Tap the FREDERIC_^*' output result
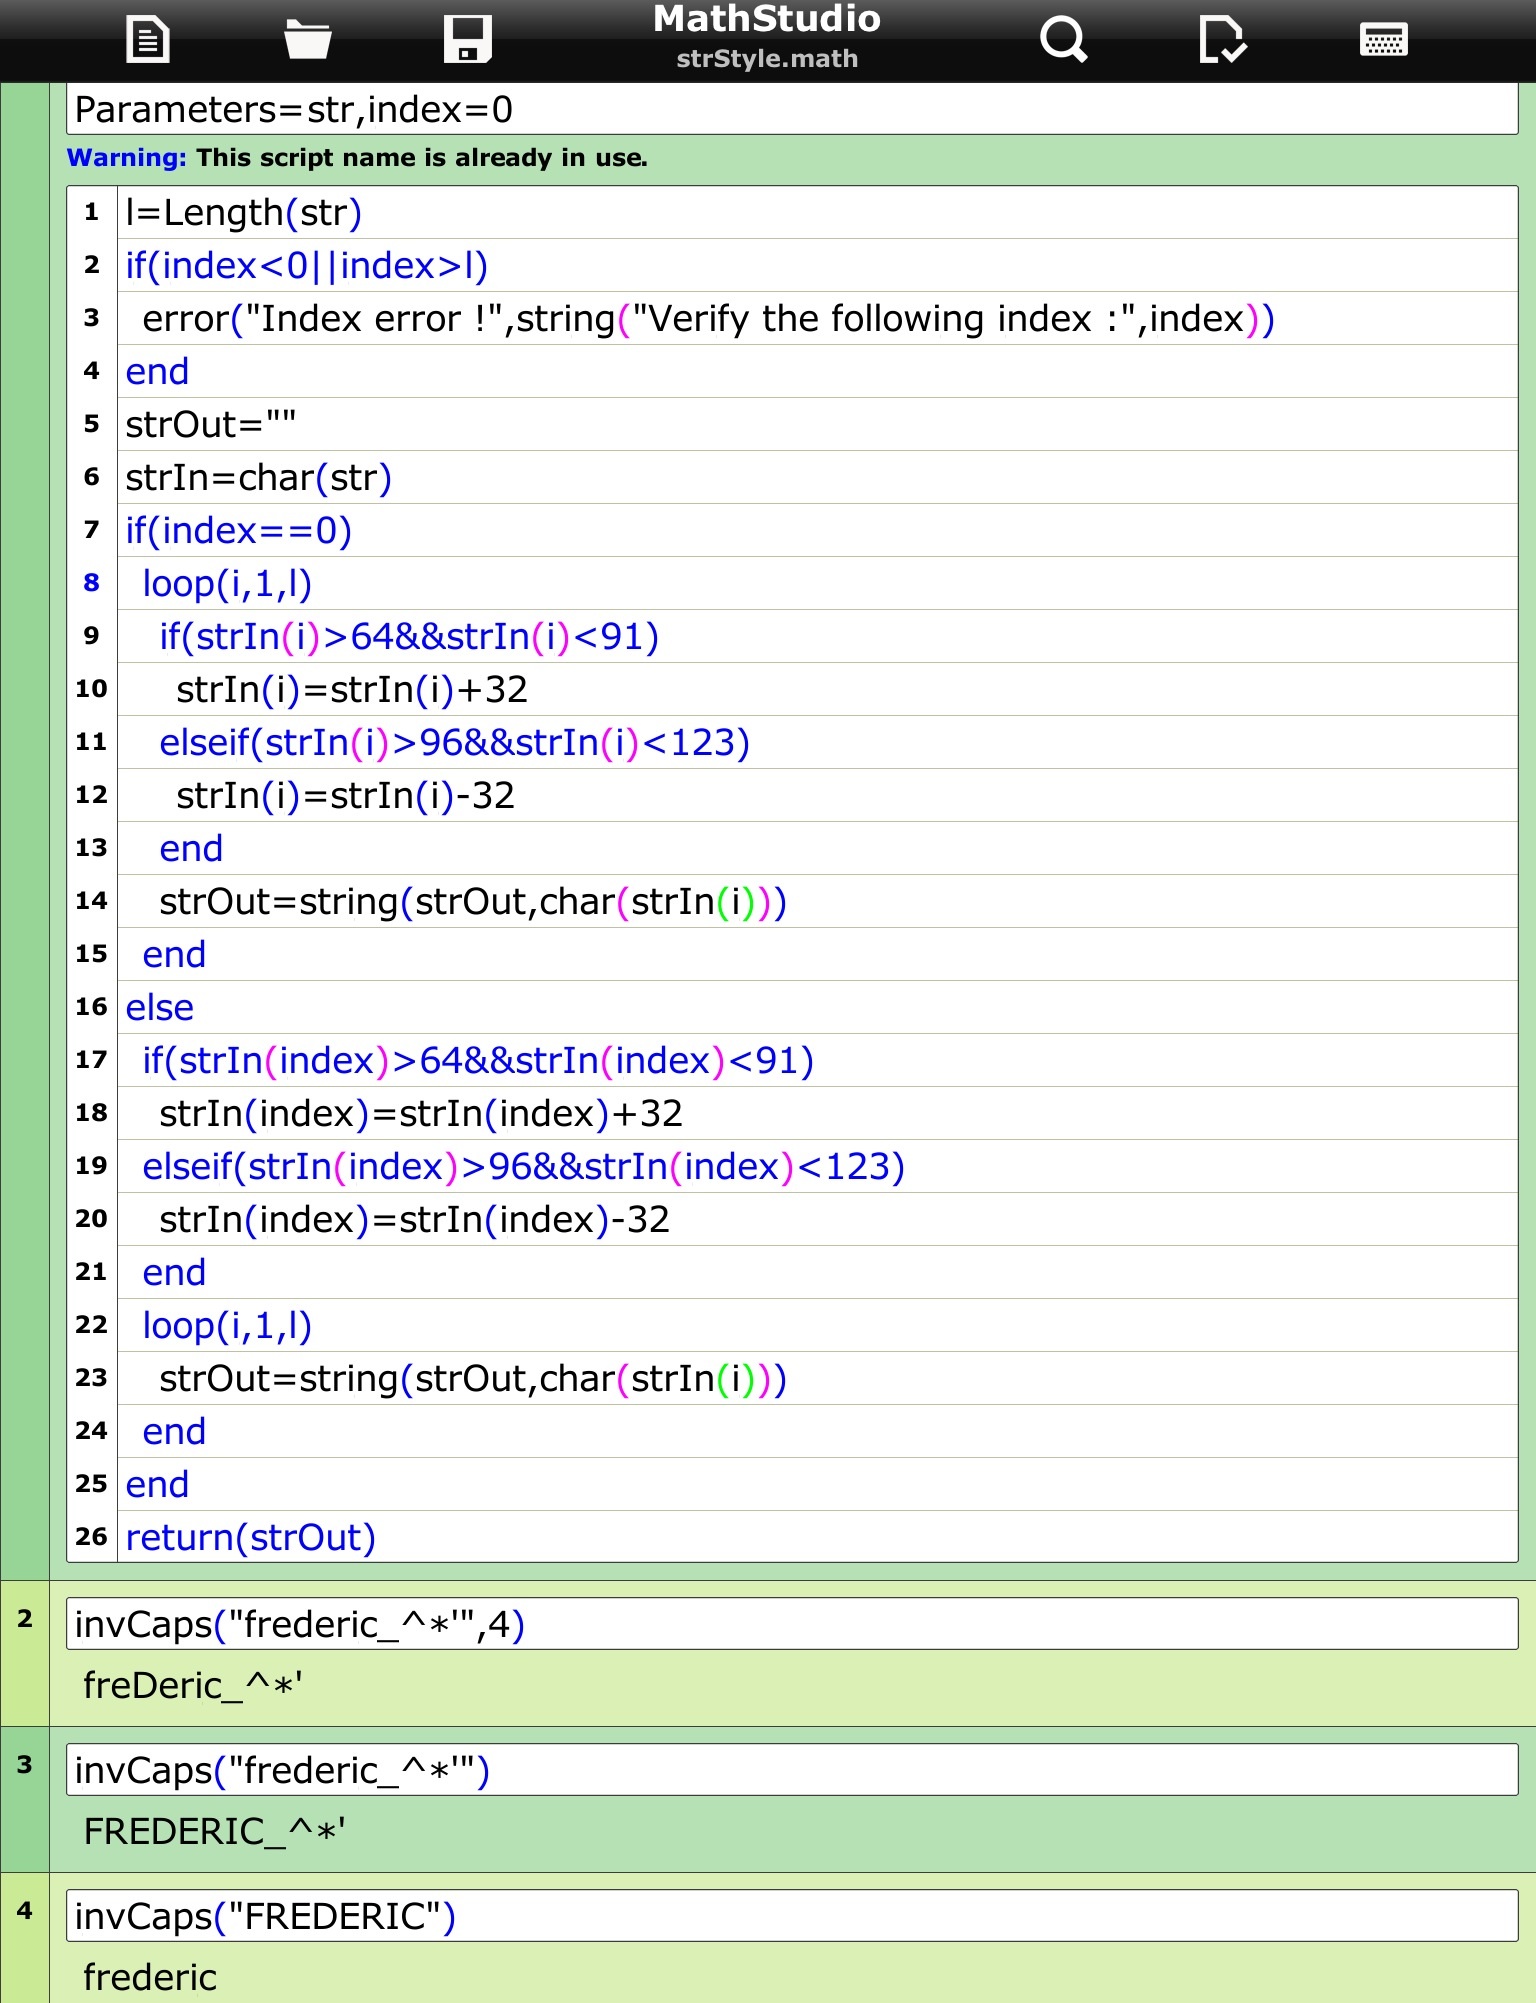Image resolution: width=1536 pixels, height=2003 pixels. point(214,1832)
